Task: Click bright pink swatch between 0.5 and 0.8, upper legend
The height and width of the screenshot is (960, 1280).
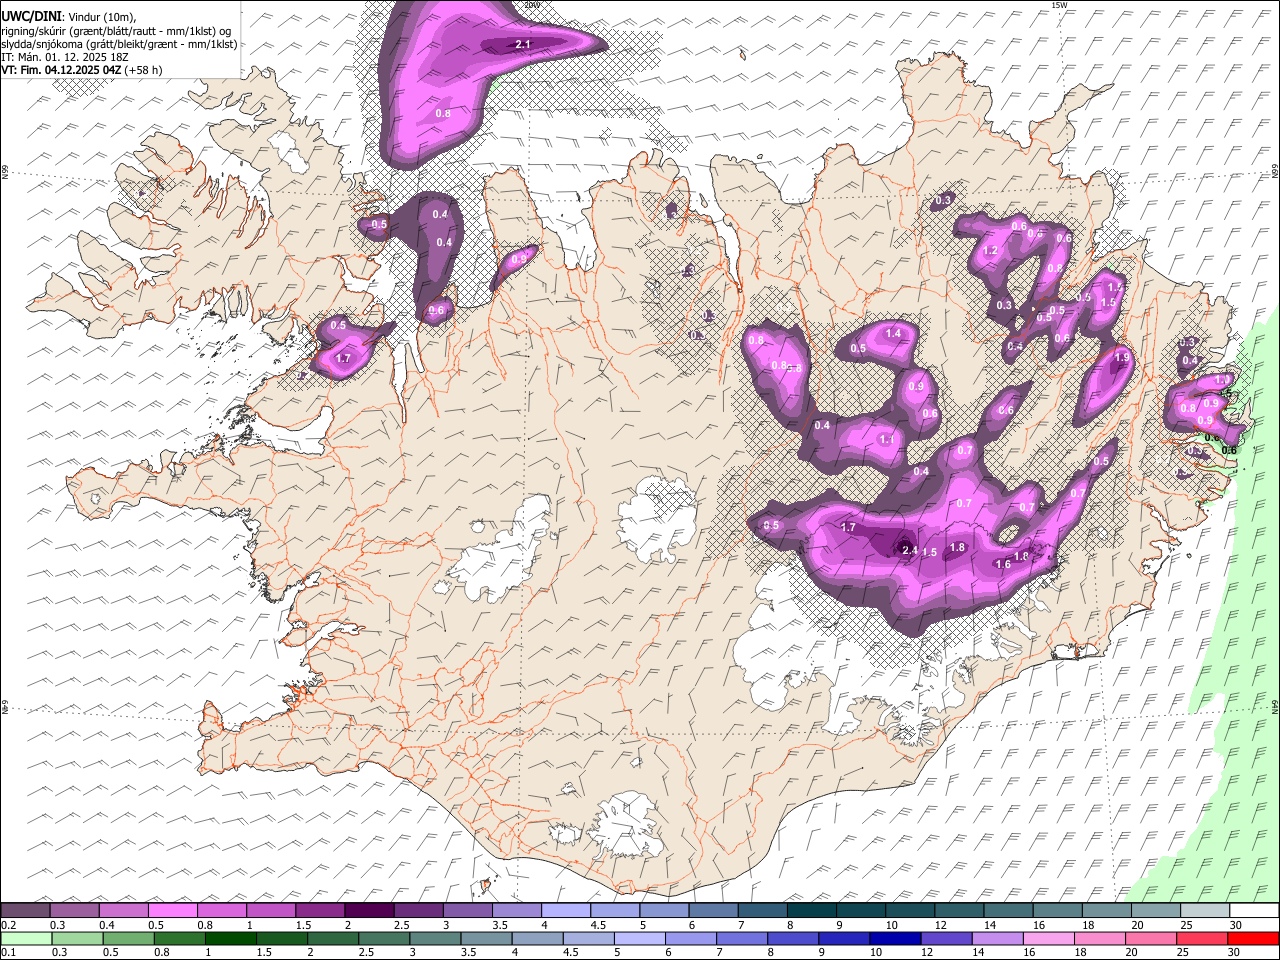Action: pos(172,911)
